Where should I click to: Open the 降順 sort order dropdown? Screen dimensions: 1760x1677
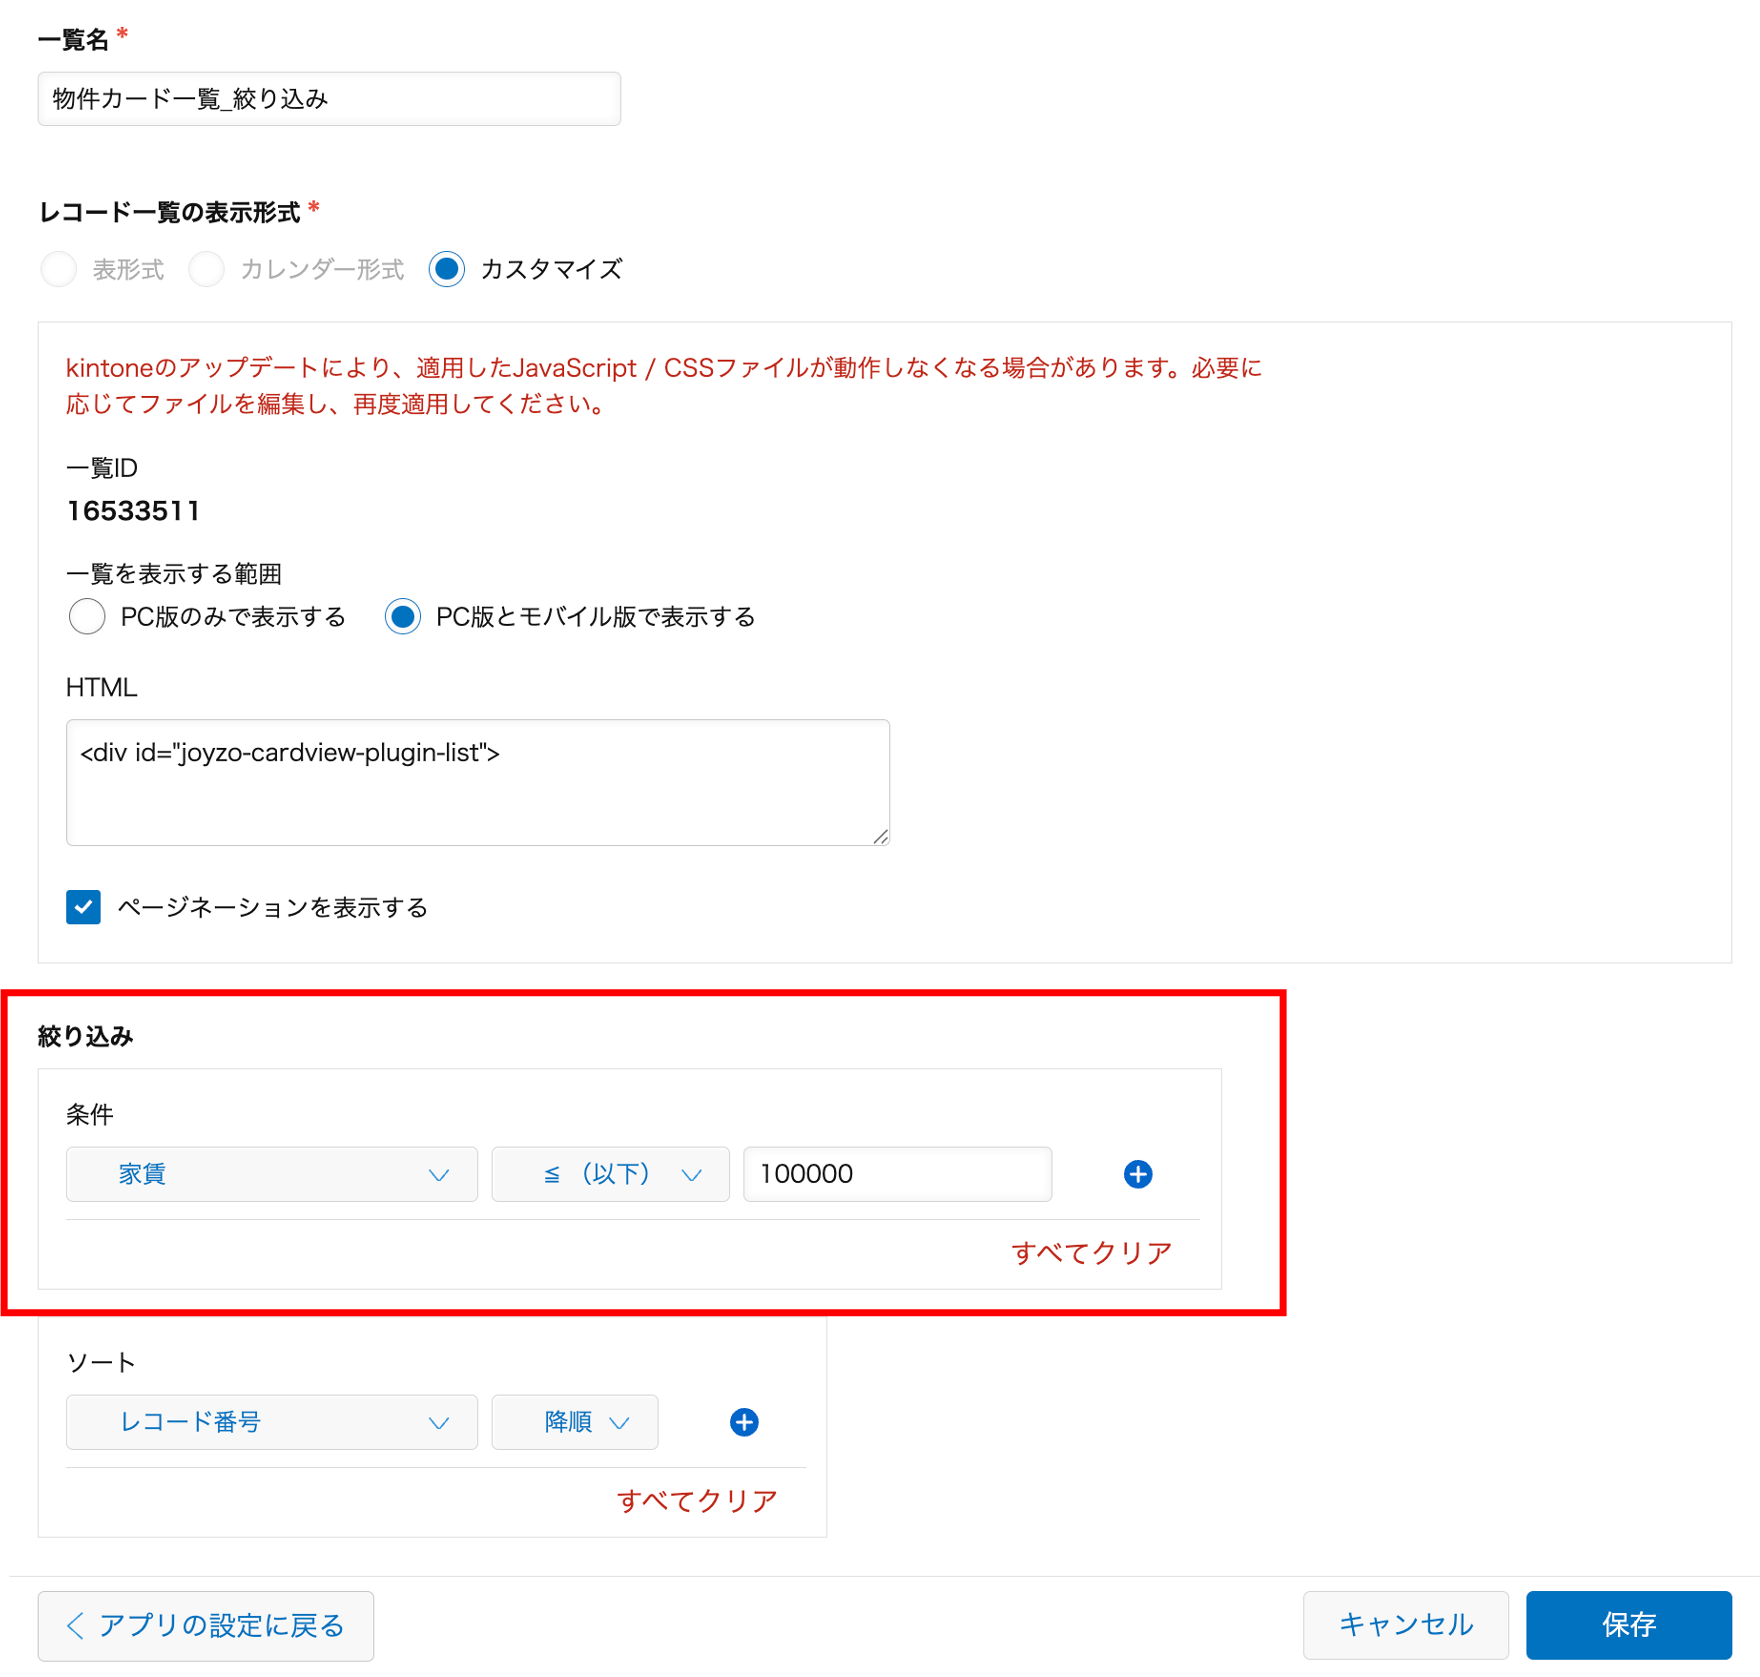[575, 1422]
